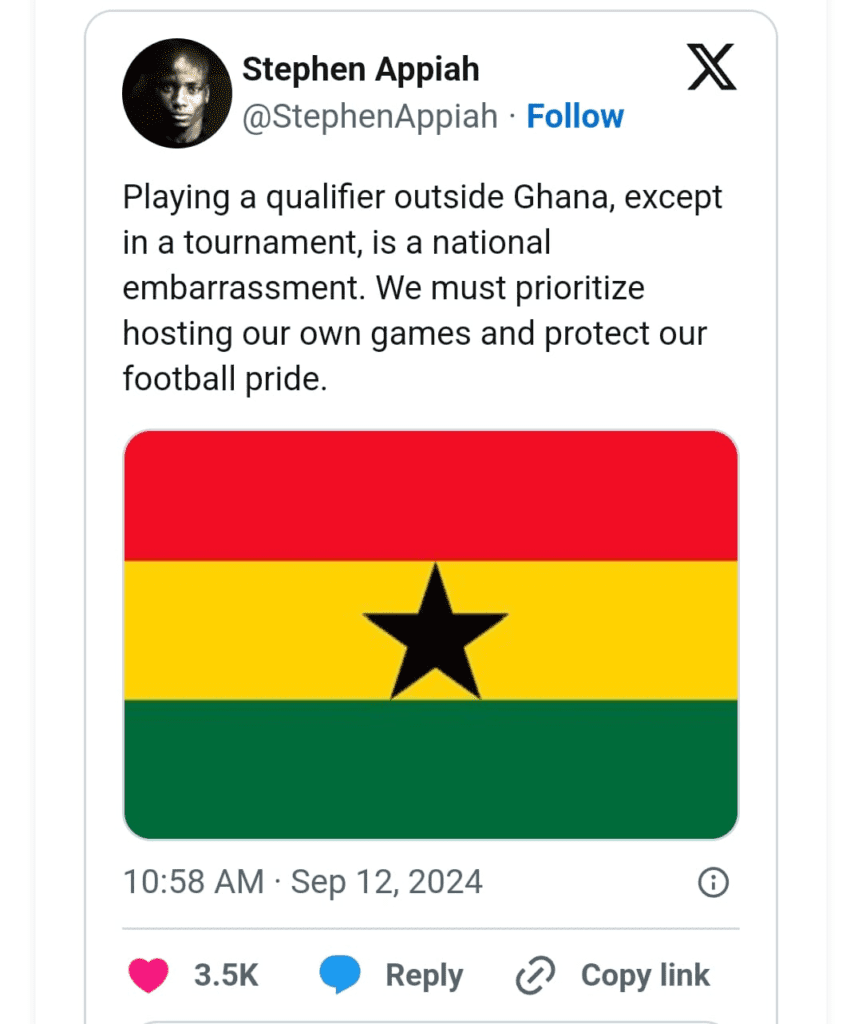Select the Copy link text

coord(645,976)
